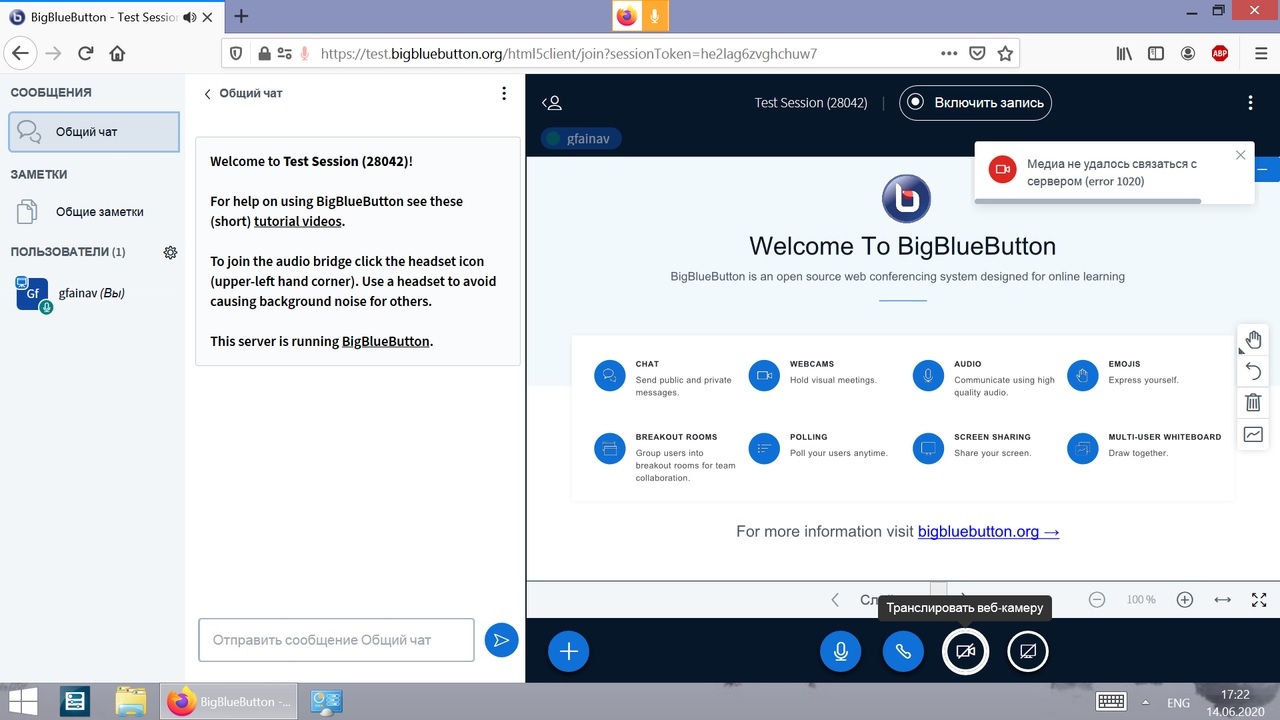Switch to Firefox BigBlueButton taskbar item

pyautogui.click(x=229, y=702)
